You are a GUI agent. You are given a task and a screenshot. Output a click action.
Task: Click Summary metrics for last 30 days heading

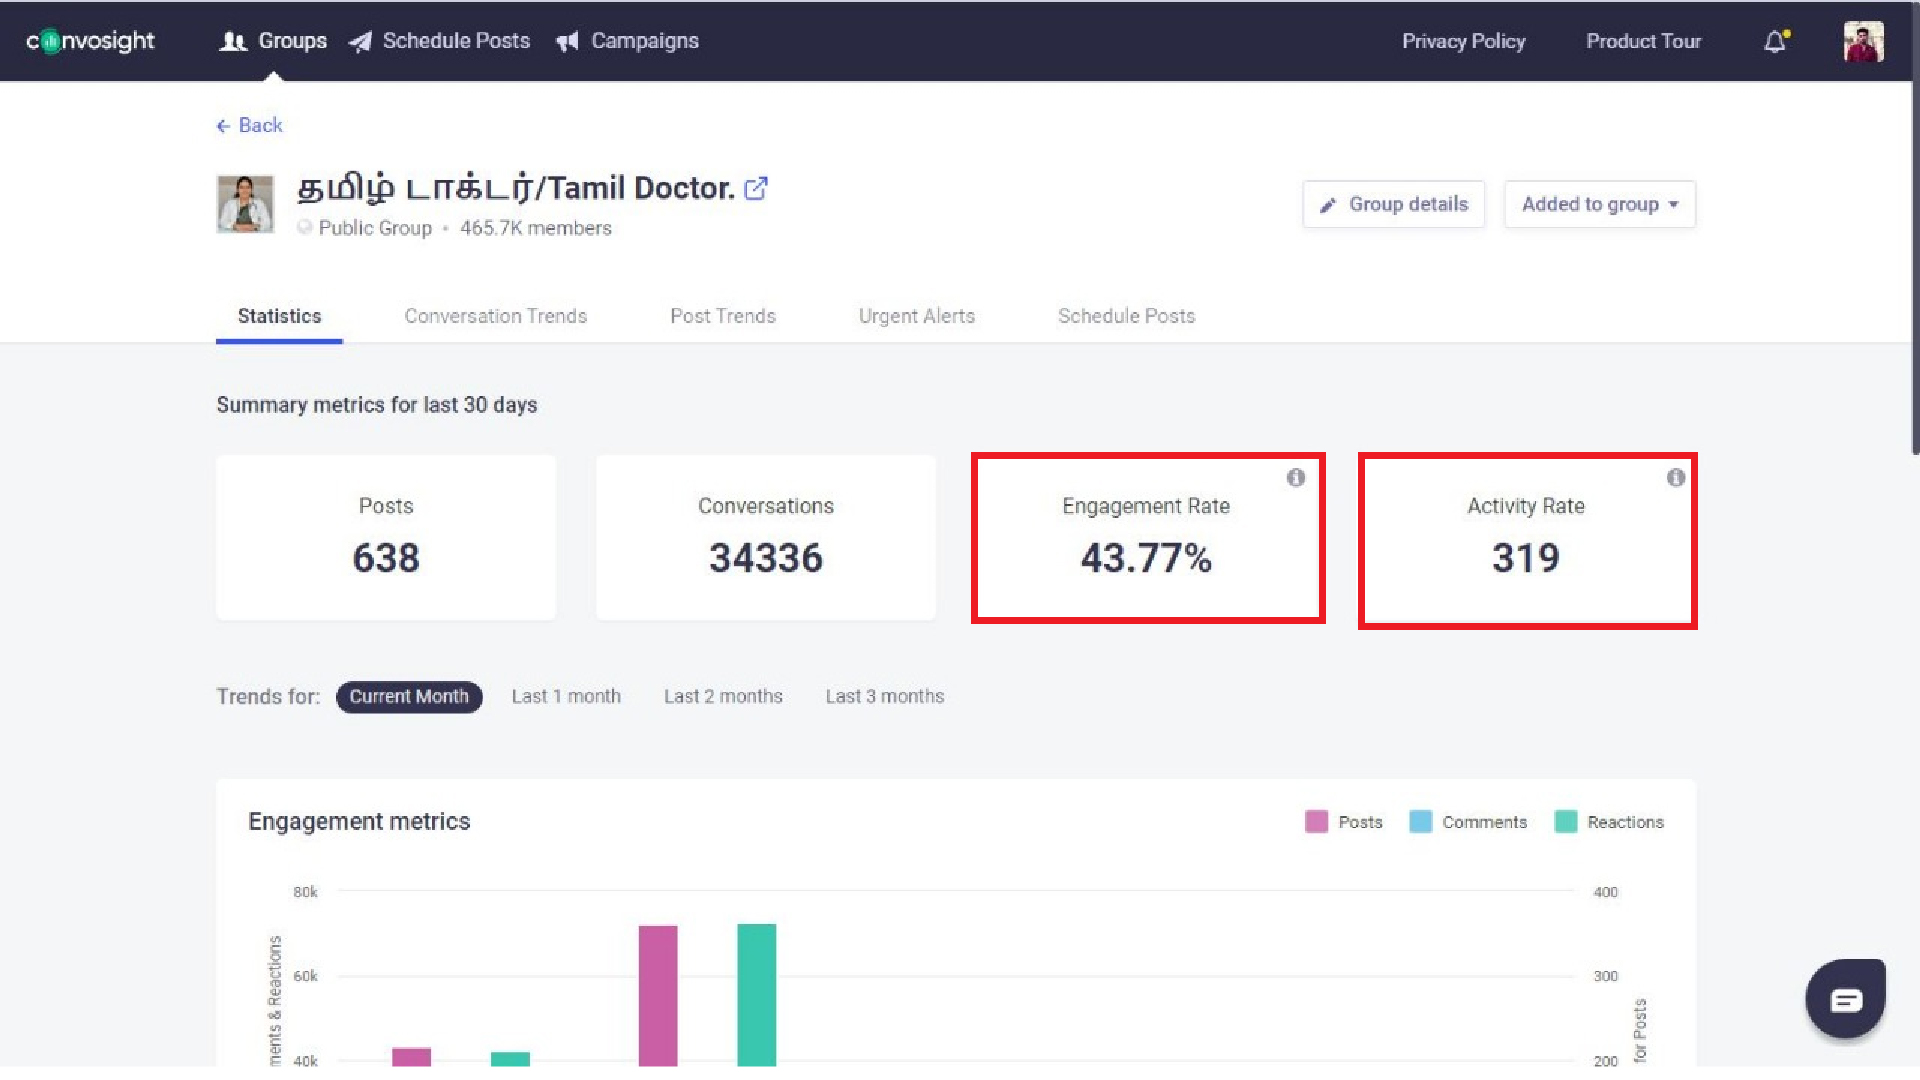coord(377,405)
